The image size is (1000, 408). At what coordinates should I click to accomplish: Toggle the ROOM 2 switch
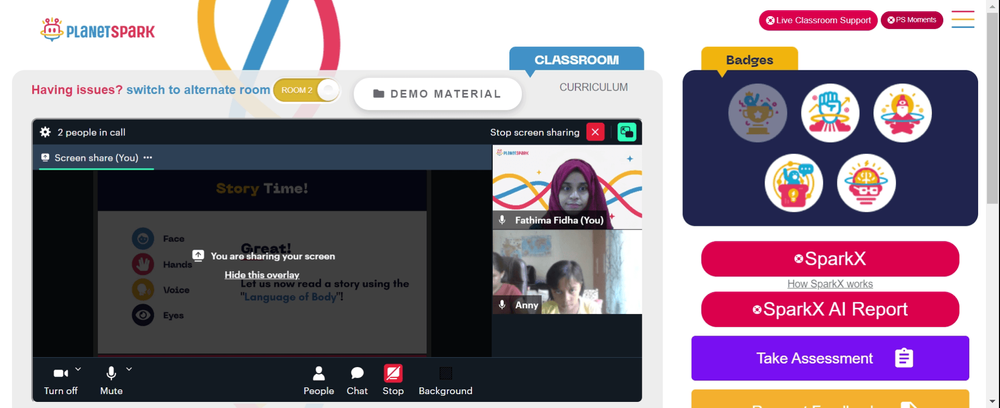[x=306, y=90]
